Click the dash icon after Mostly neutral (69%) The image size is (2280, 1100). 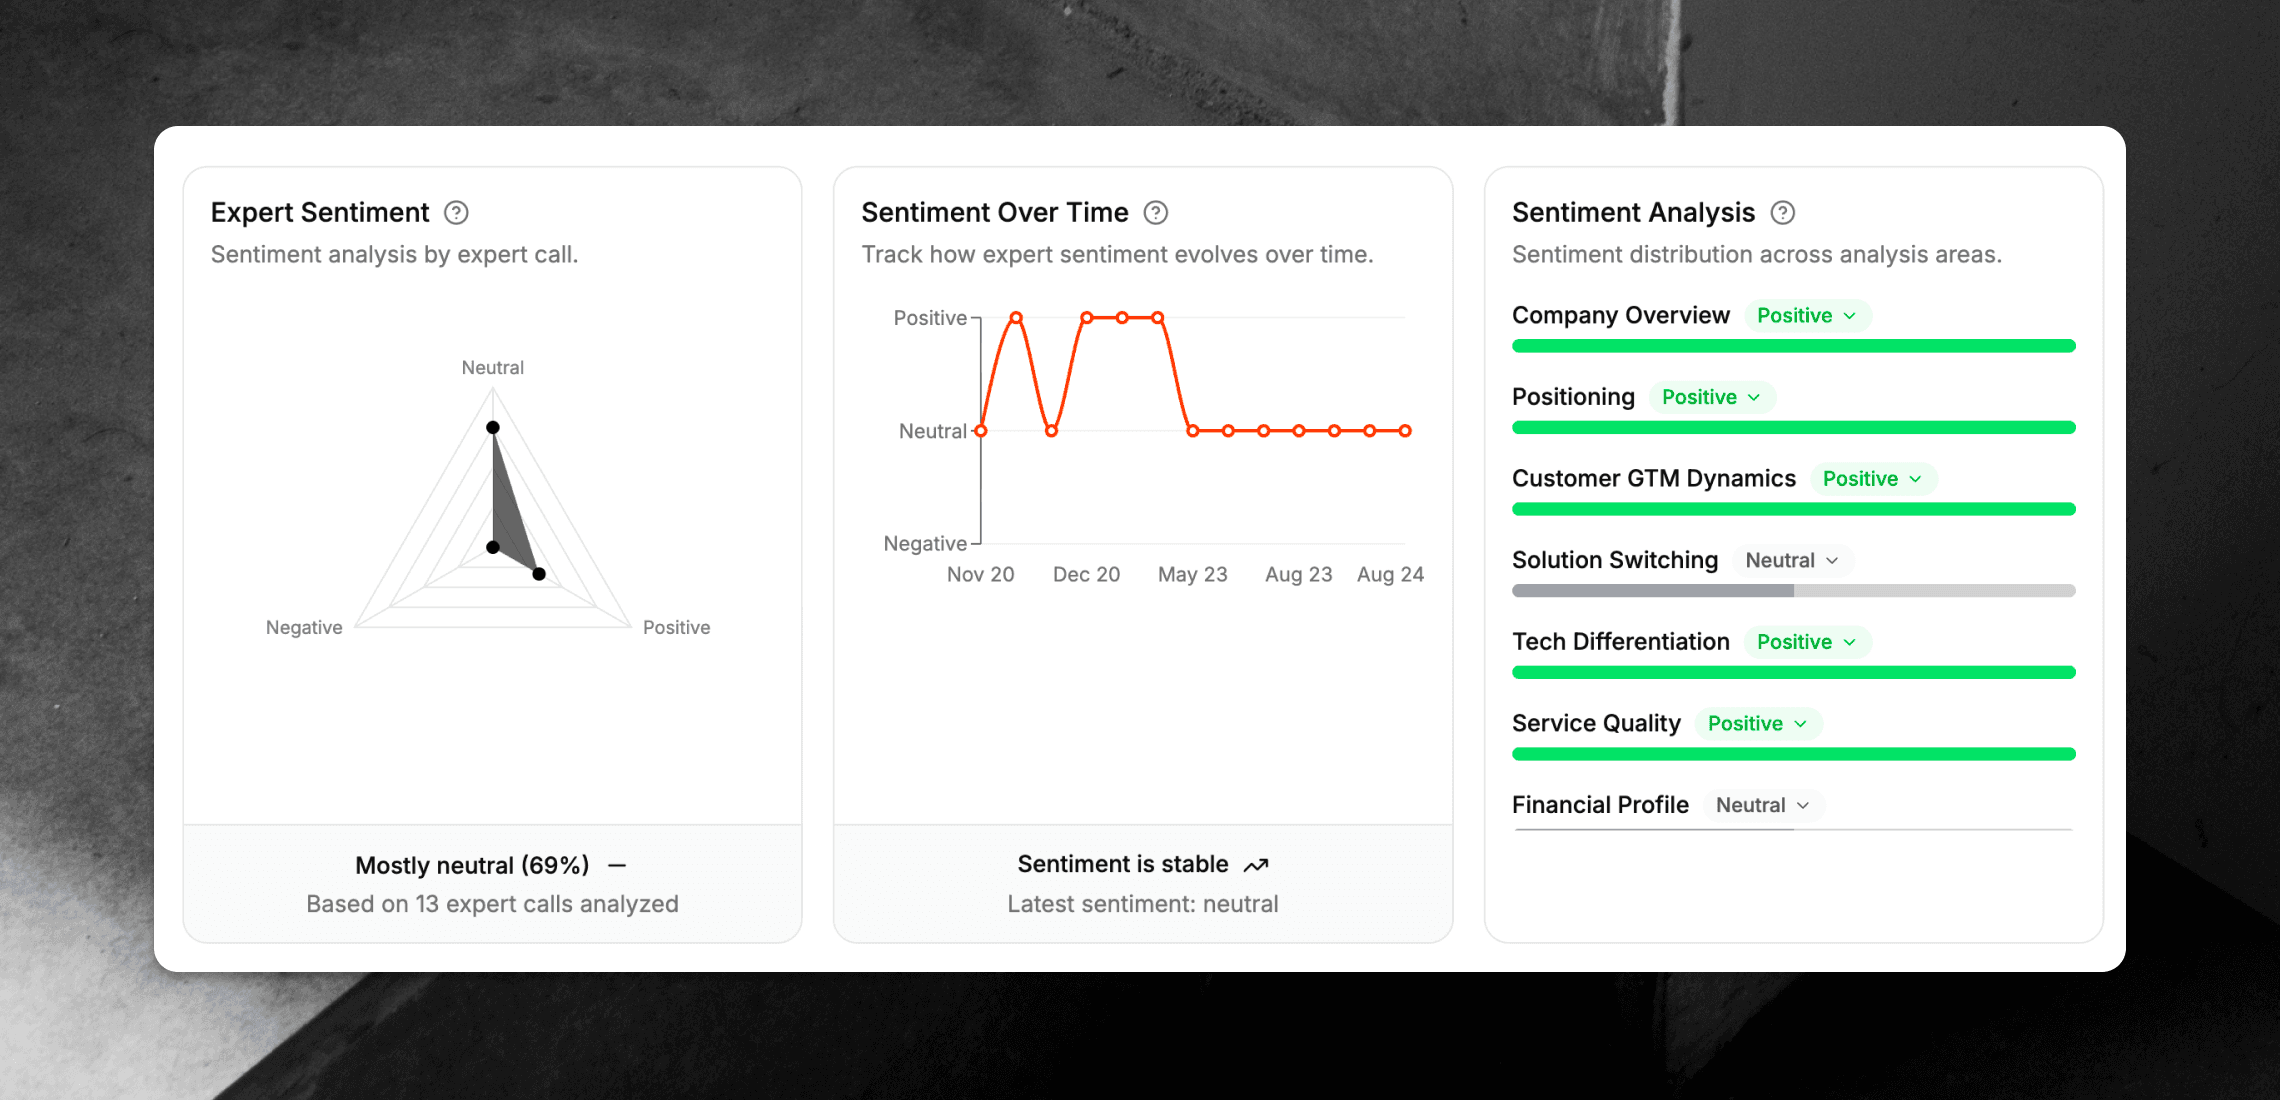click(x=617, y=866)
